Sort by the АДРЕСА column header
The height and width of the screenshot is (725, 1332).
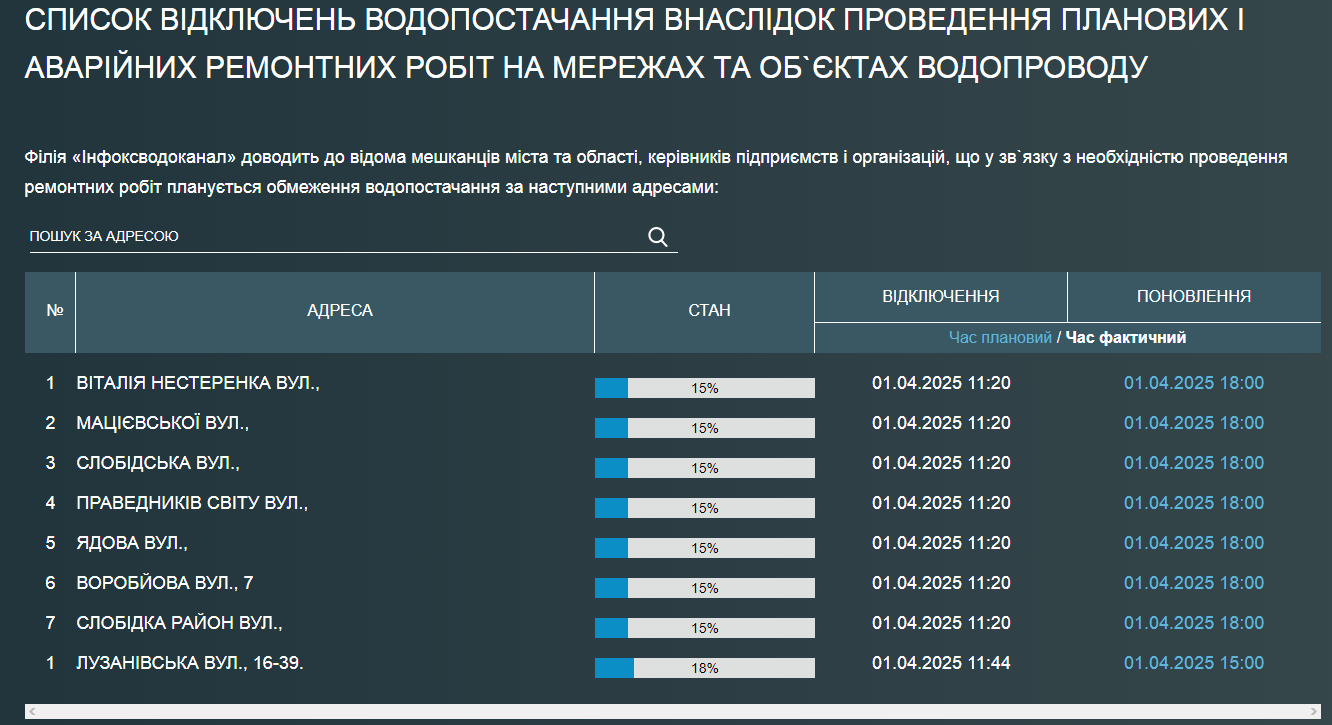(x=340, y=310)
